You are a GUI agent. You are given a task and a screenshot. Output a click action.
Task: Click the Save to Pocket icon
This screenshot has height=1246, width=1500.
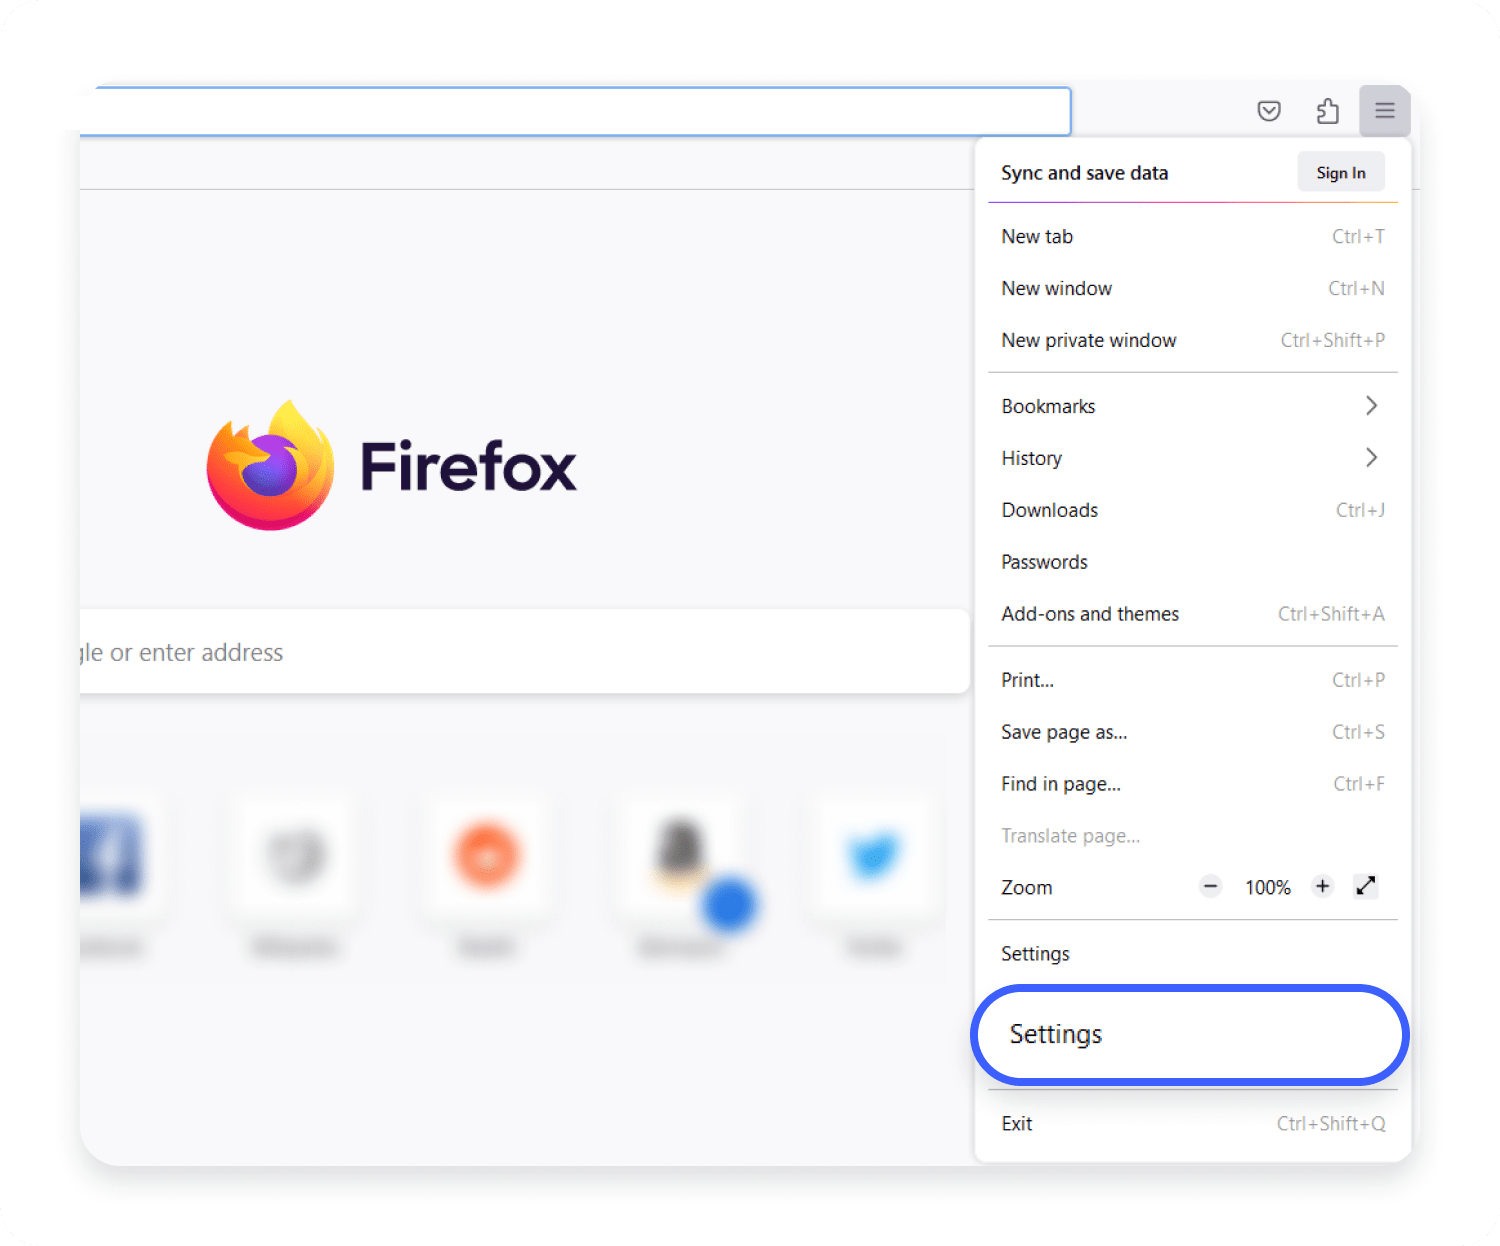click(1269, 111)
